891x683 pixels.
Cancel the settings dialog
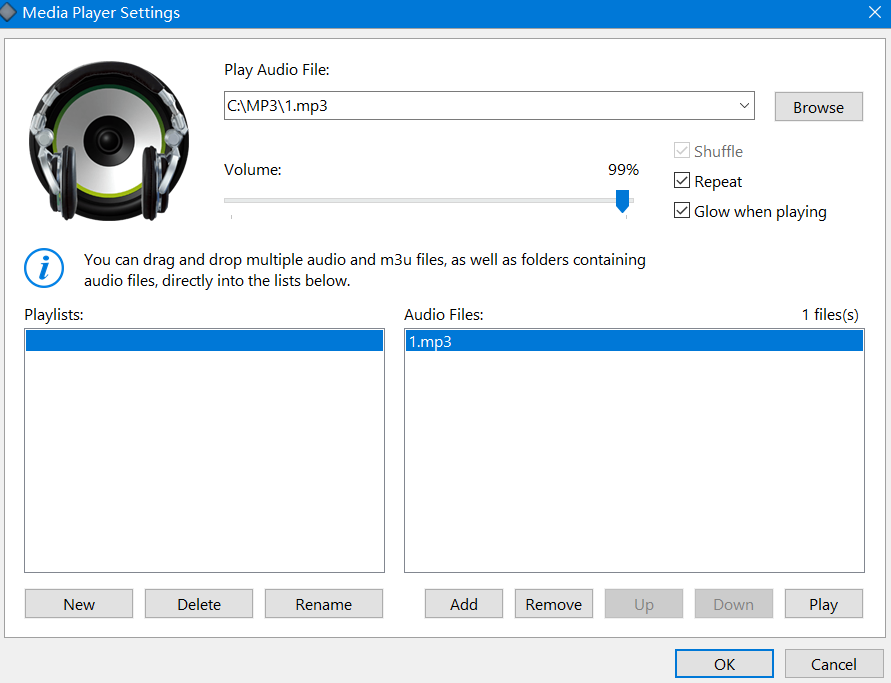coord(833,664)
